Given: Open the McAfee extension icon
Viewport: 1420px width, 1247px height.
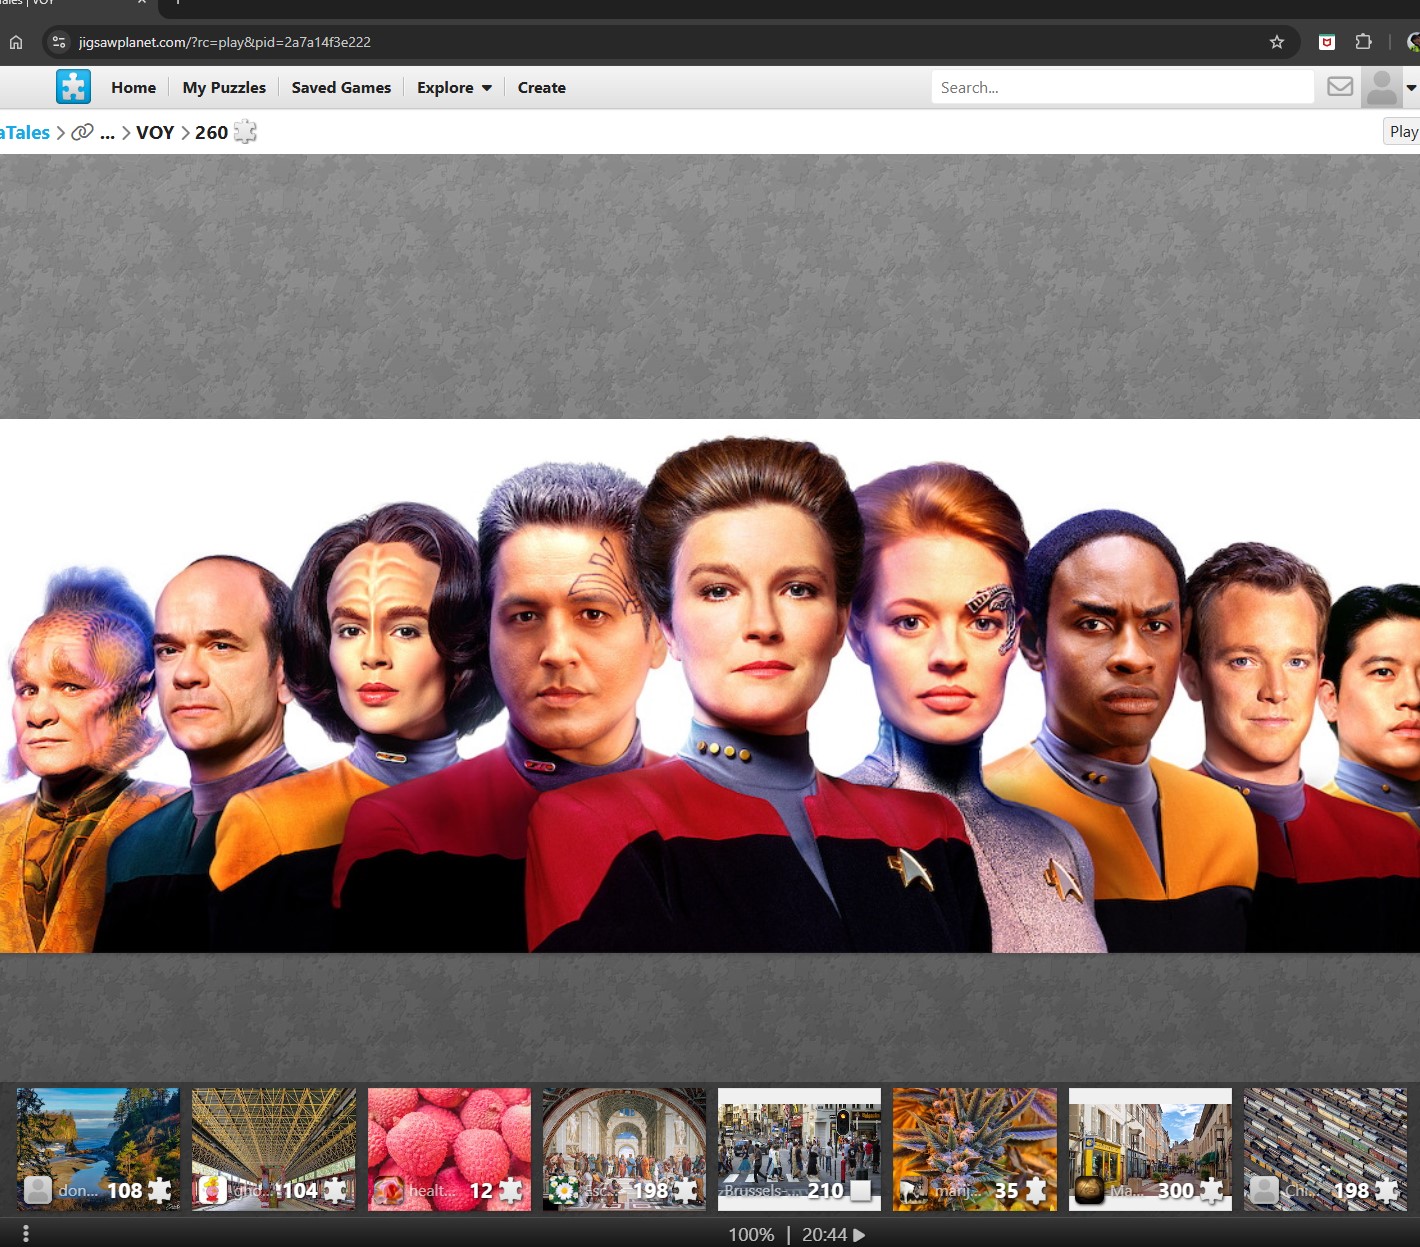Looking at the screenshot, I should click(1327, 42).
